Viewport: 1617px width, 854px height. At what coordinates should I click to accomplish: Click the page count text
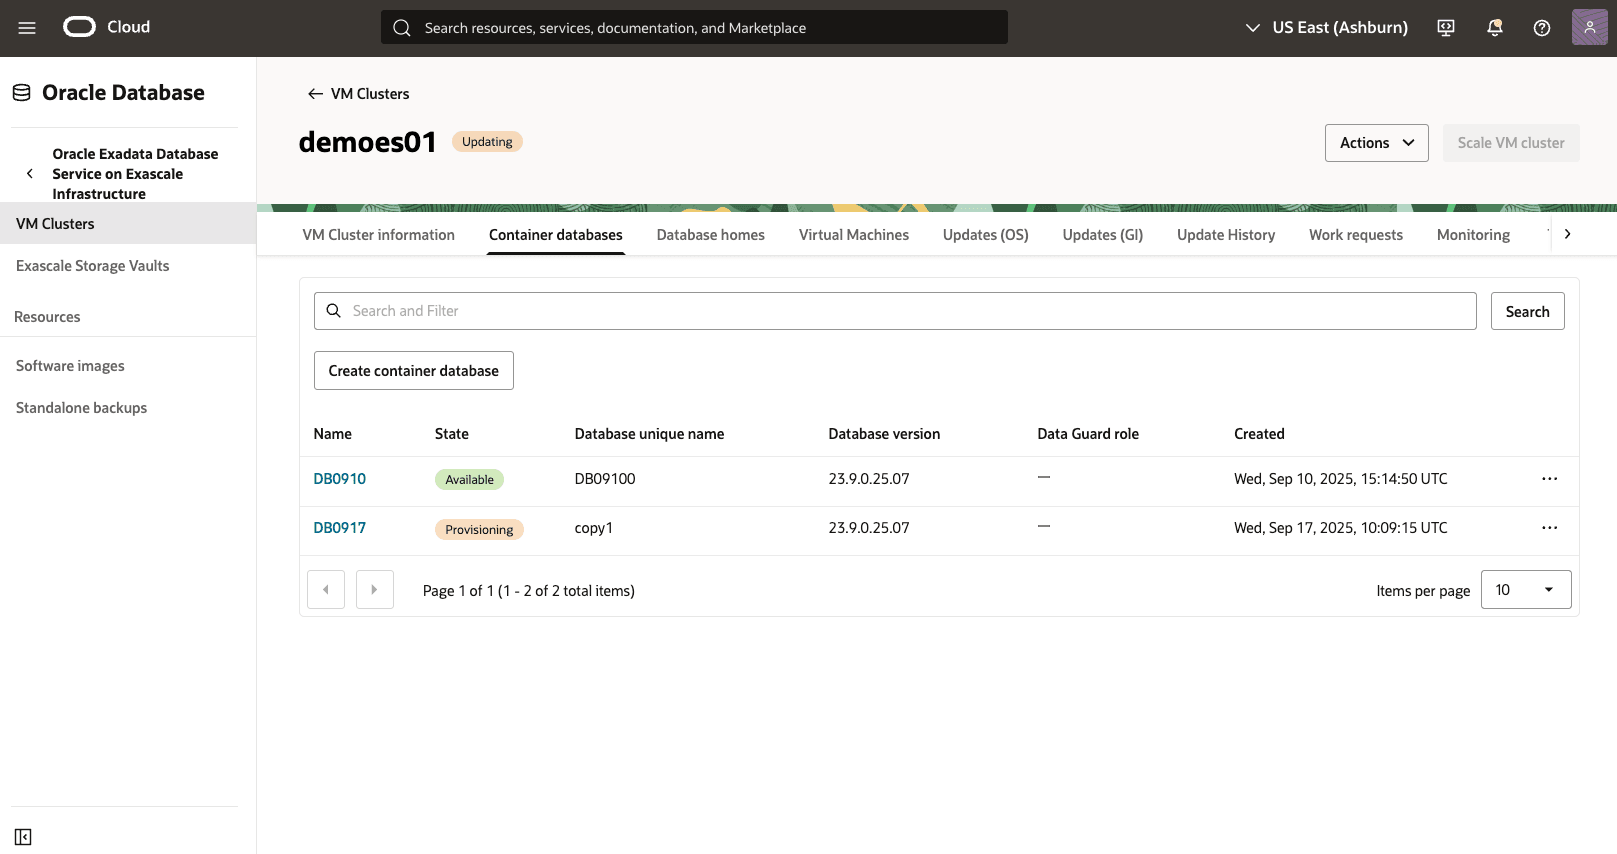(x=529, y=591)
